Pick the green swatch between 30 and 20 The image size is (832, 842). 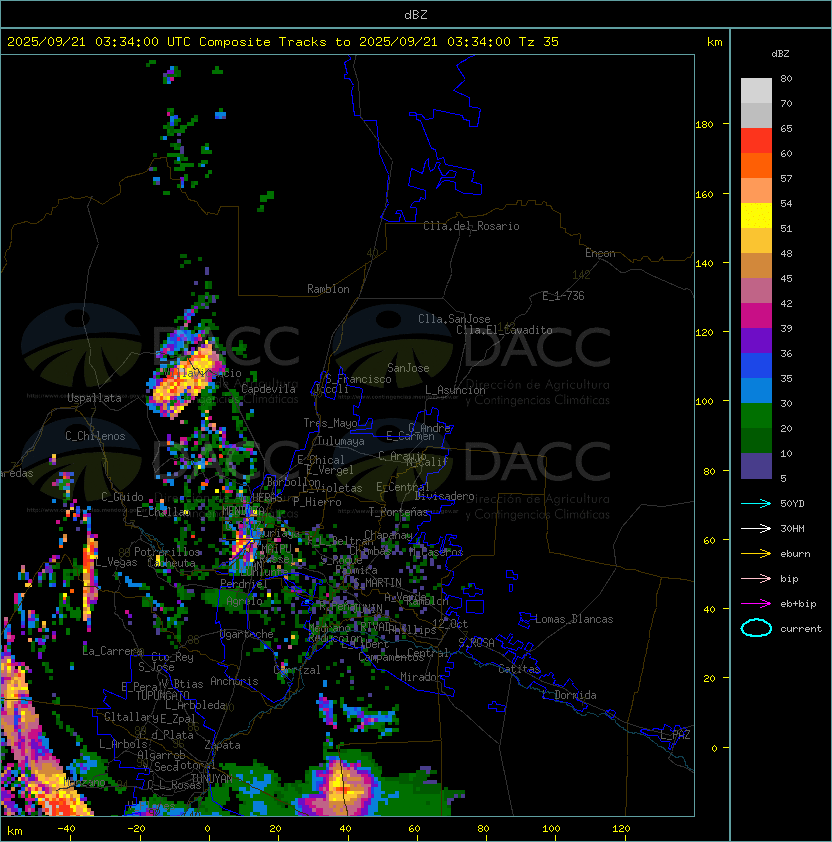point(756,416)
